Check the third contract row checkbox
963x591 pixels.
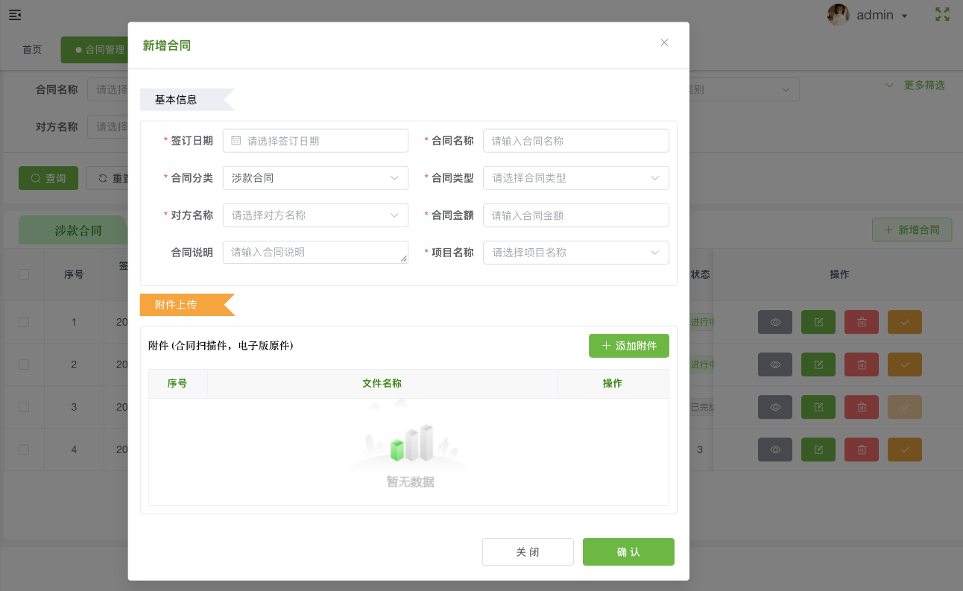[23, 407]
